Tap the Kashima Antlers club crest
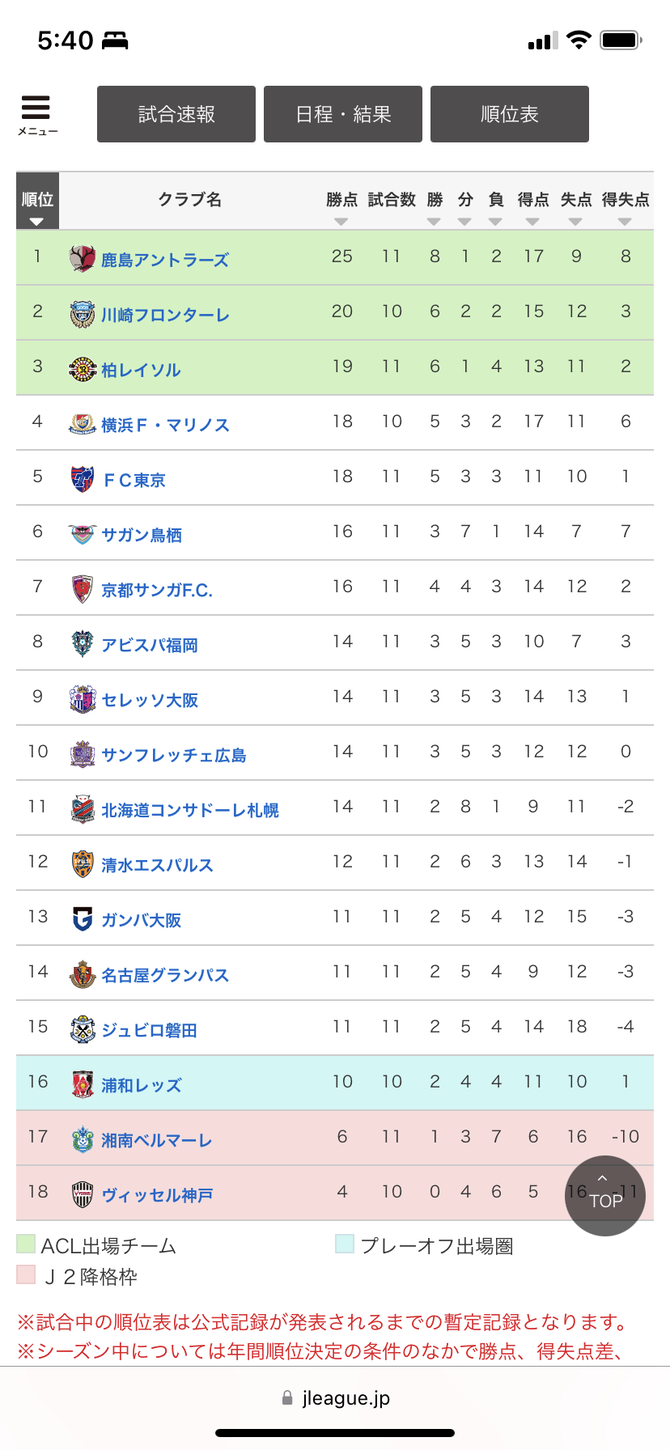This screenshot has width=670, height=1450. (x=83, y=259)
